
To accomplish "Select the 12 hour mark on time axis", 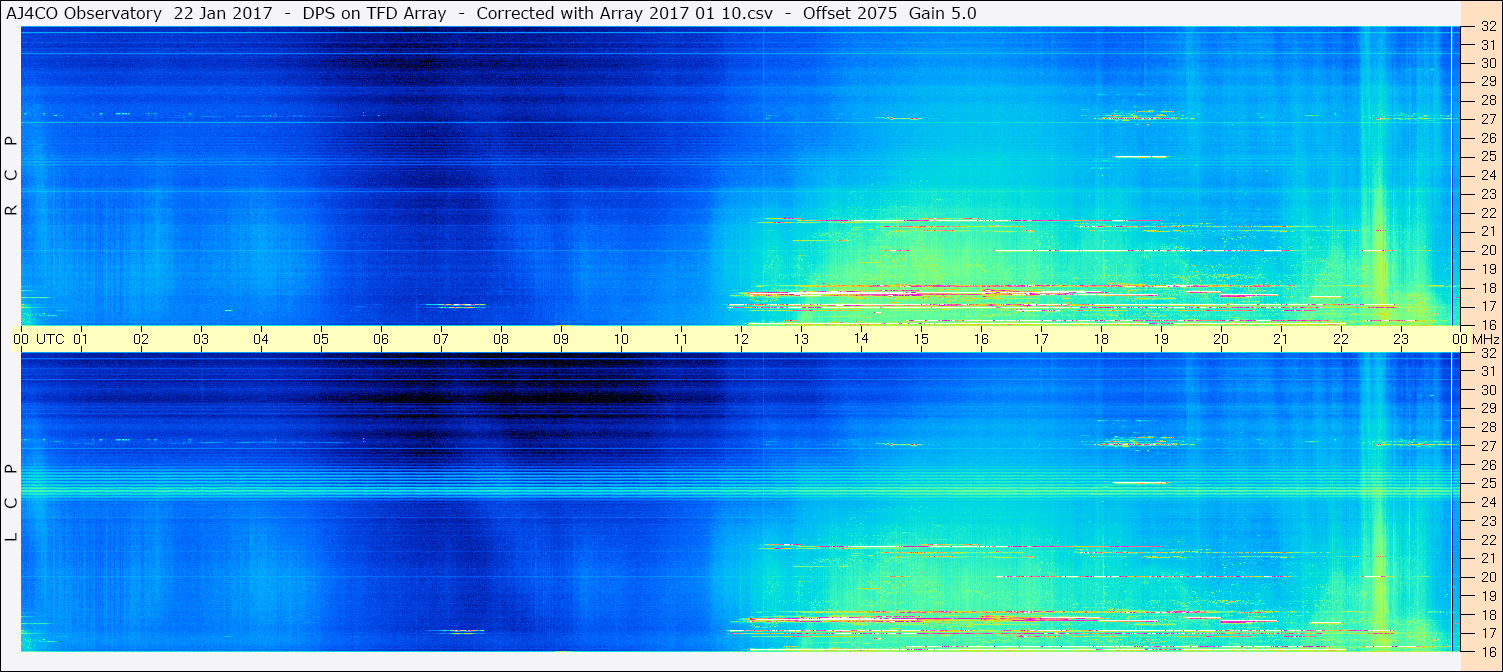I will [741, 339].
